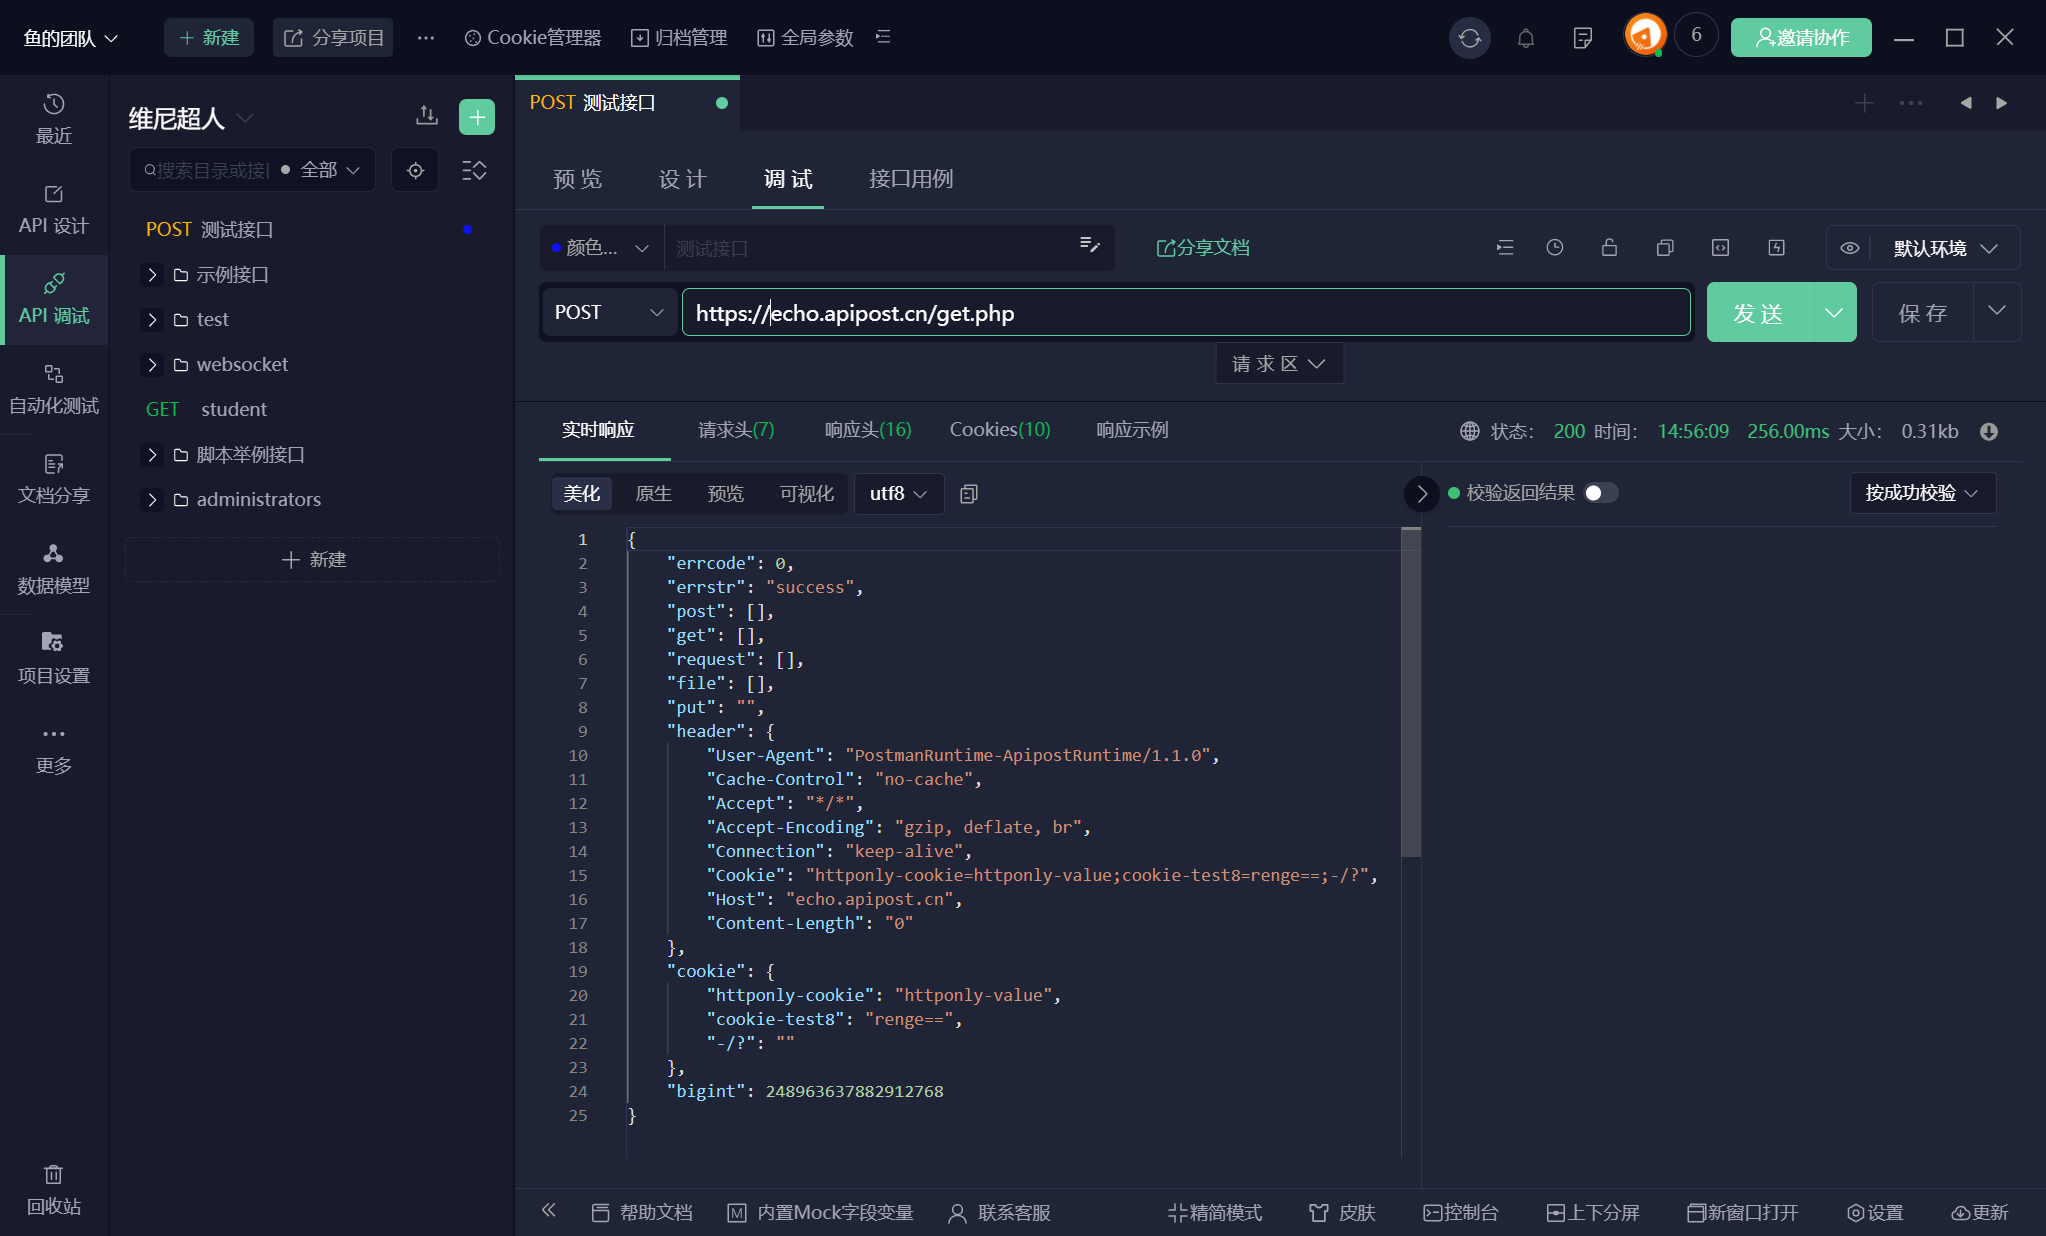Expand the websocket folder

tap(152, 364)
